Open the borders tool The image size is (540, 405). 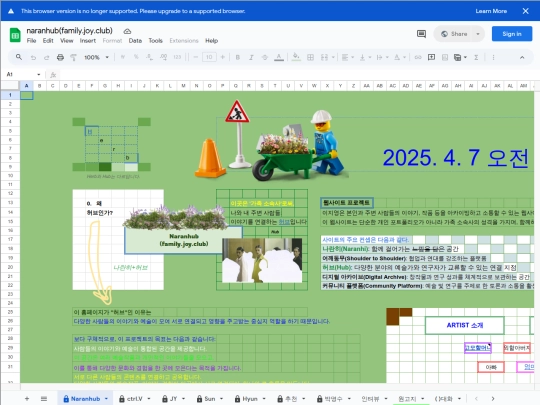310,57
